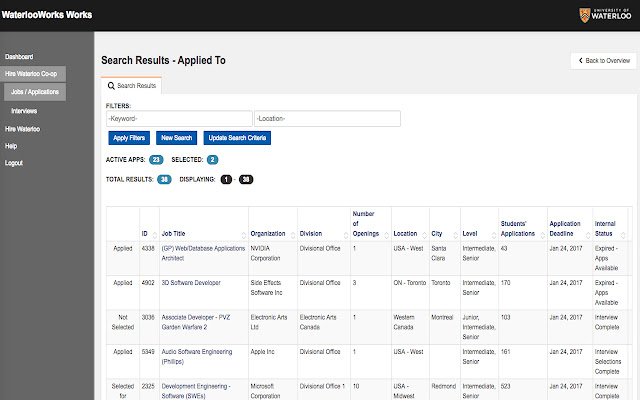Sort by Job Title column arrows
This screenshot has height=400, width=640.
click(244, 235)
